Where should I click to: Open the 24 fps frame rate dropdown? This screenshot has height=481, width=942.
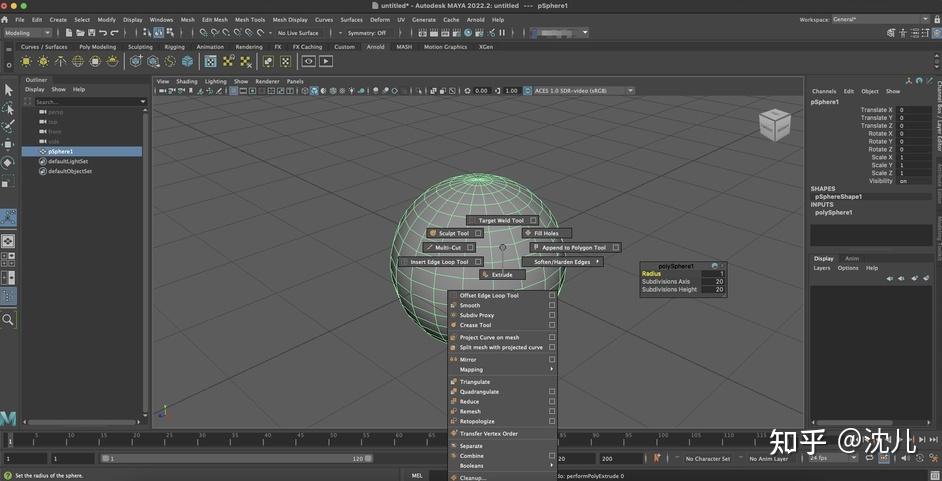(x=833, y=458)
